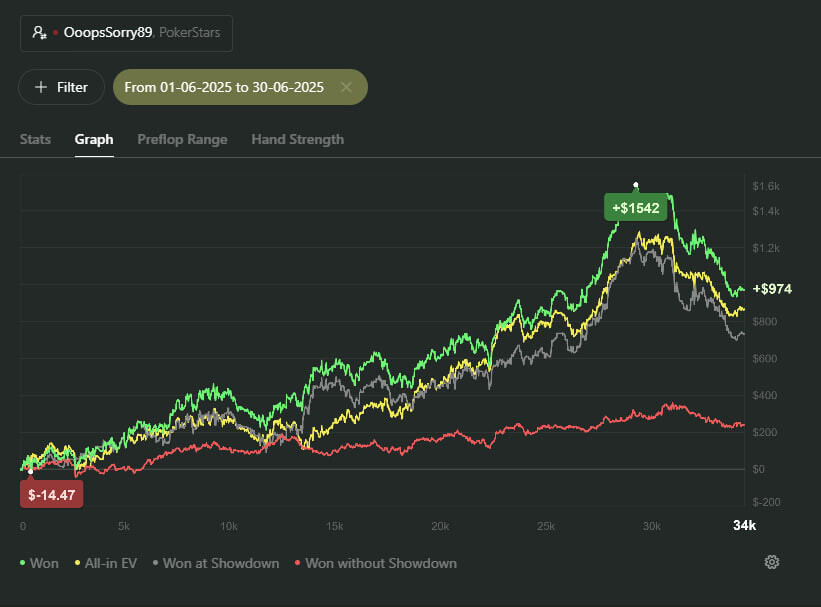821x607 pixels.
Task: Click the player profile icon
Action: coord(39,32)
